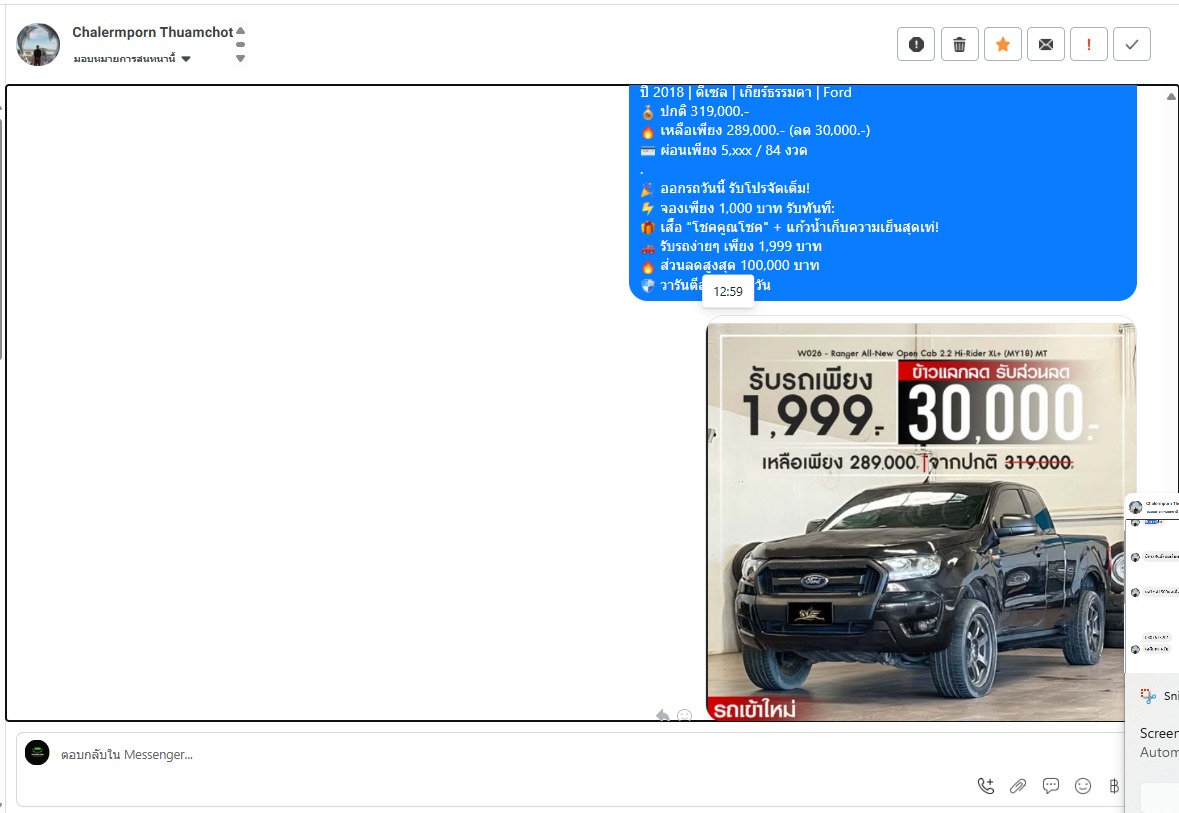Screen dimensions: 1179x813
Task: Mark conversation as spam with octagon icon
Action: [916, 44]
